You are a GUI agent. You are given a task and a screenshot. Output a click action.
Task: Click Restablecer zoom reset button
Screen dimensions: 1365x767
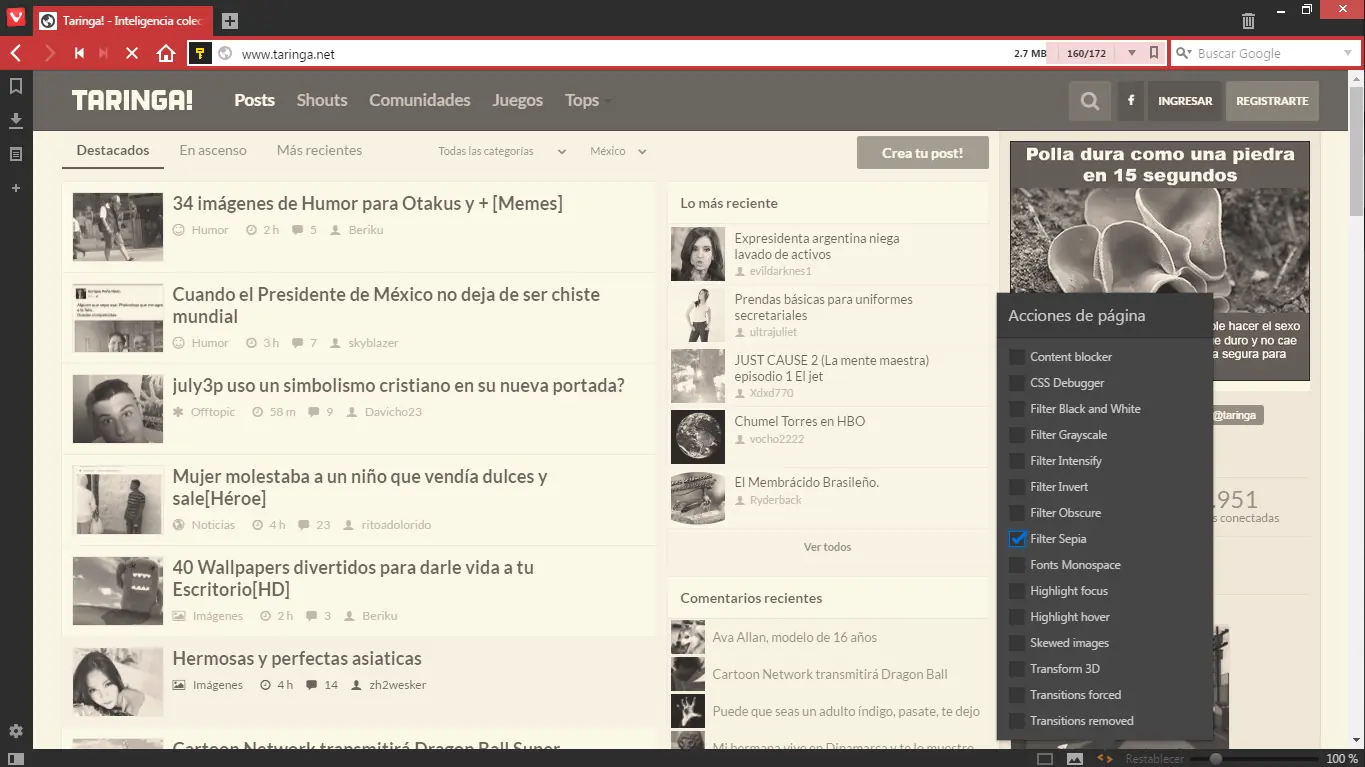coord(1155,759)
